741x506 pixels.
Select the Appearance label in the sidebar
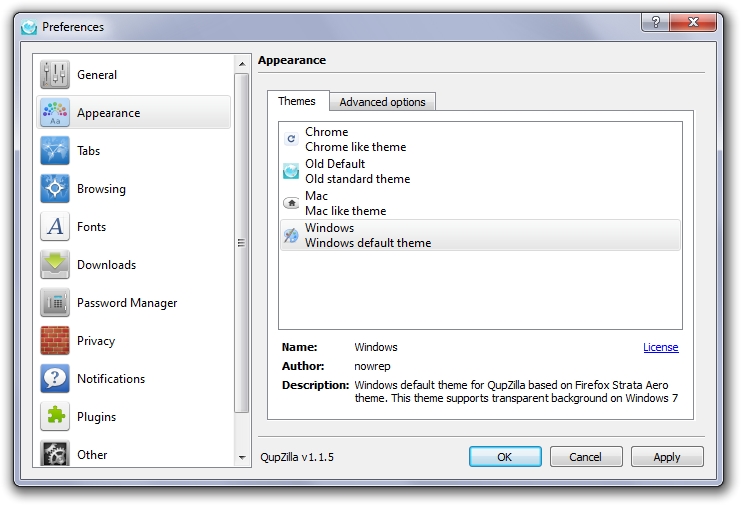(x=109, y=113)
